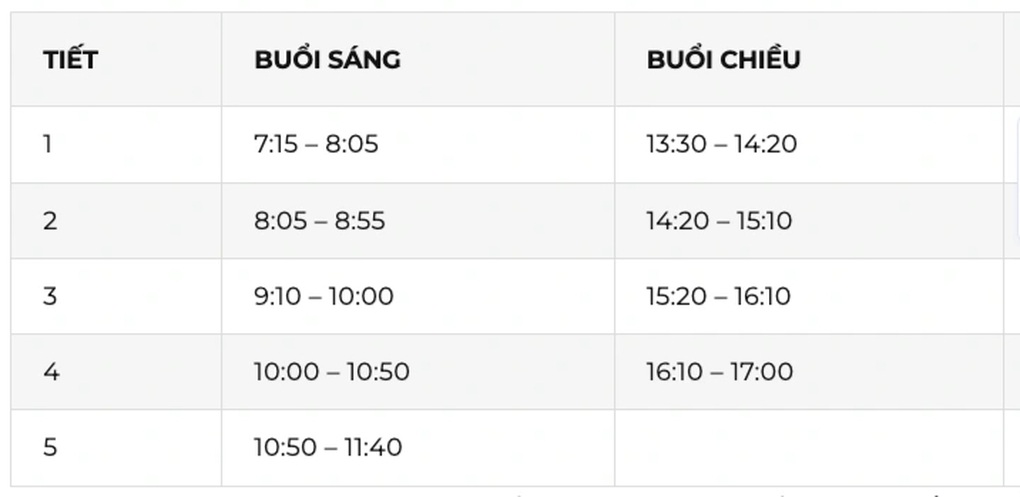This screenshot has width=1020, height=497.
Task: Click the cut-off cell right of 13:30 – 14:20
Action: tap(1011, 144)
